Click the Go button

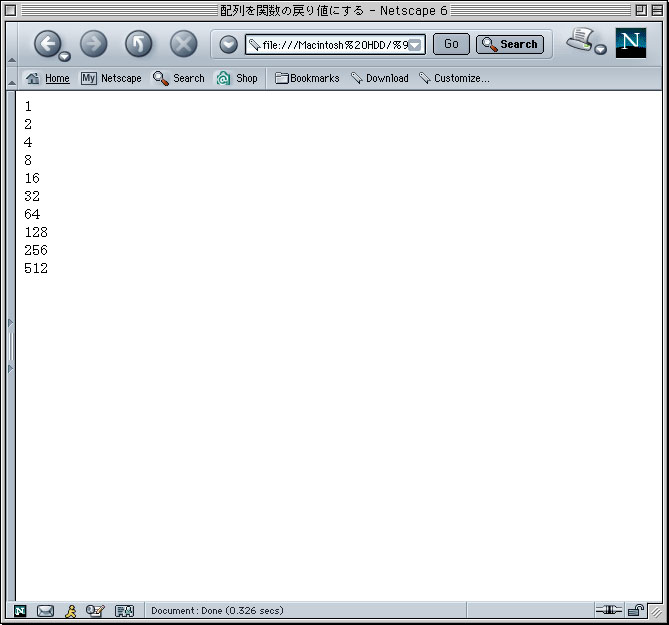[x=451, y=44]
